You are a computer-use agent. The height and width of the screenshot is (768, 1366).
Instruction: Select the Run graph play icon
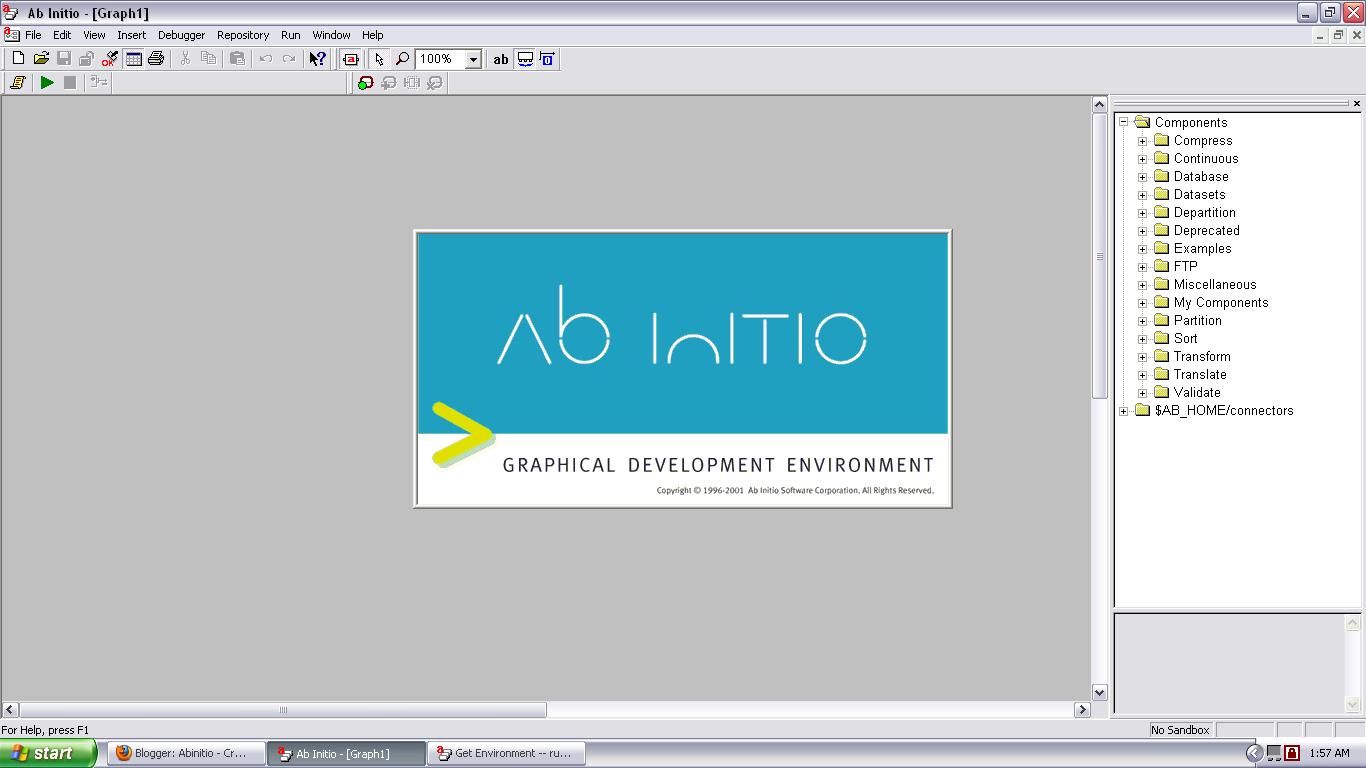tap(46, 83)
